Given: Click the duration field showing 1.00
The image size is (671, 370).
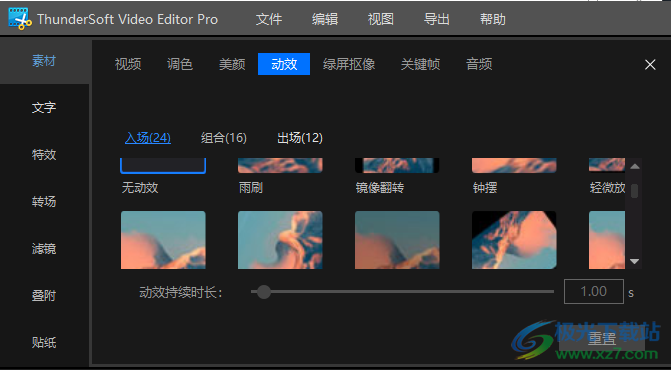Looking at the screenshot, I should [x=594, y=291].
